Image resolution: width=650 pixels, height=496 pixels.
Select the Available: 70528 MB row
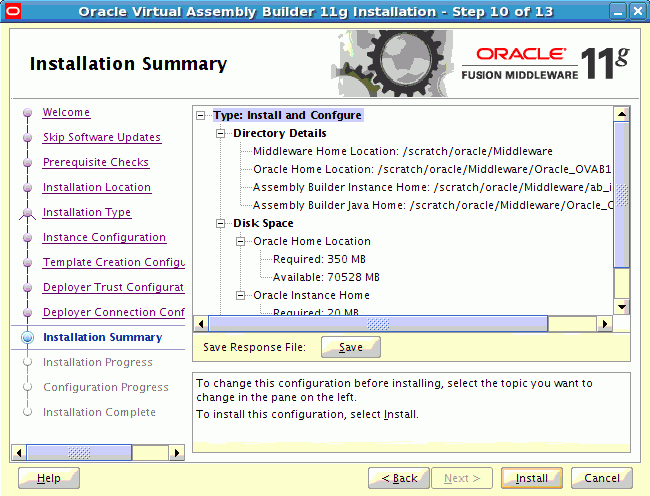(x=326, y=277)
